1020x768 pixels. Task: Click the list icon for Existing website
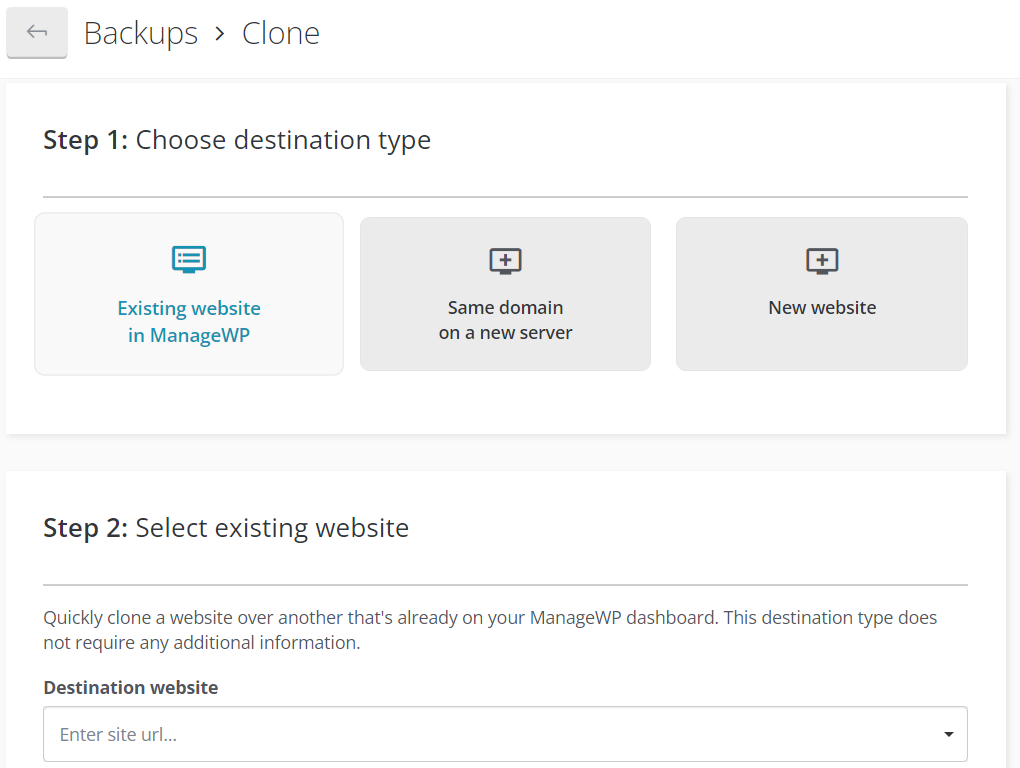189,259
